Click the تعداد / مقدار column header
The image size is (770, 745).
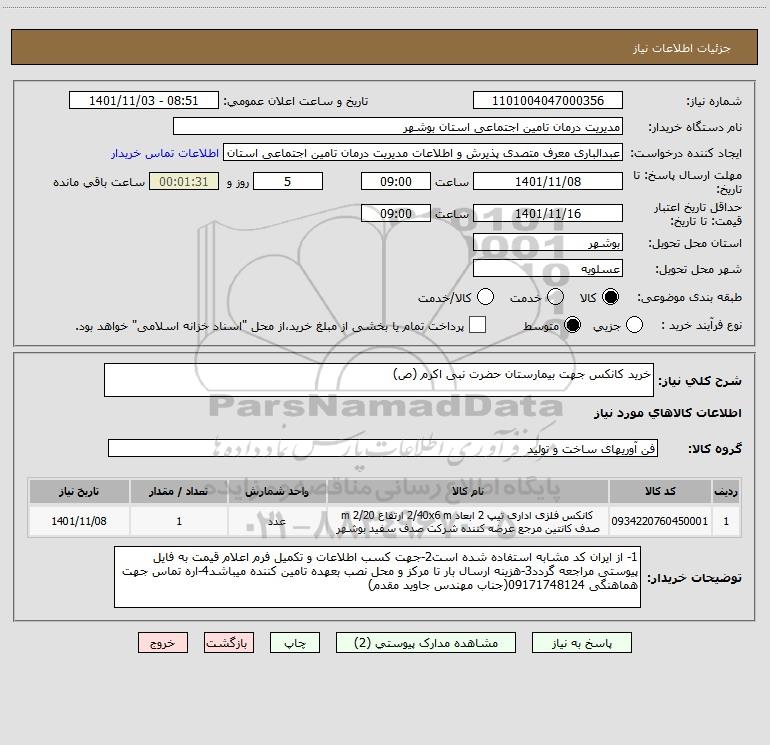click(179, 492)
